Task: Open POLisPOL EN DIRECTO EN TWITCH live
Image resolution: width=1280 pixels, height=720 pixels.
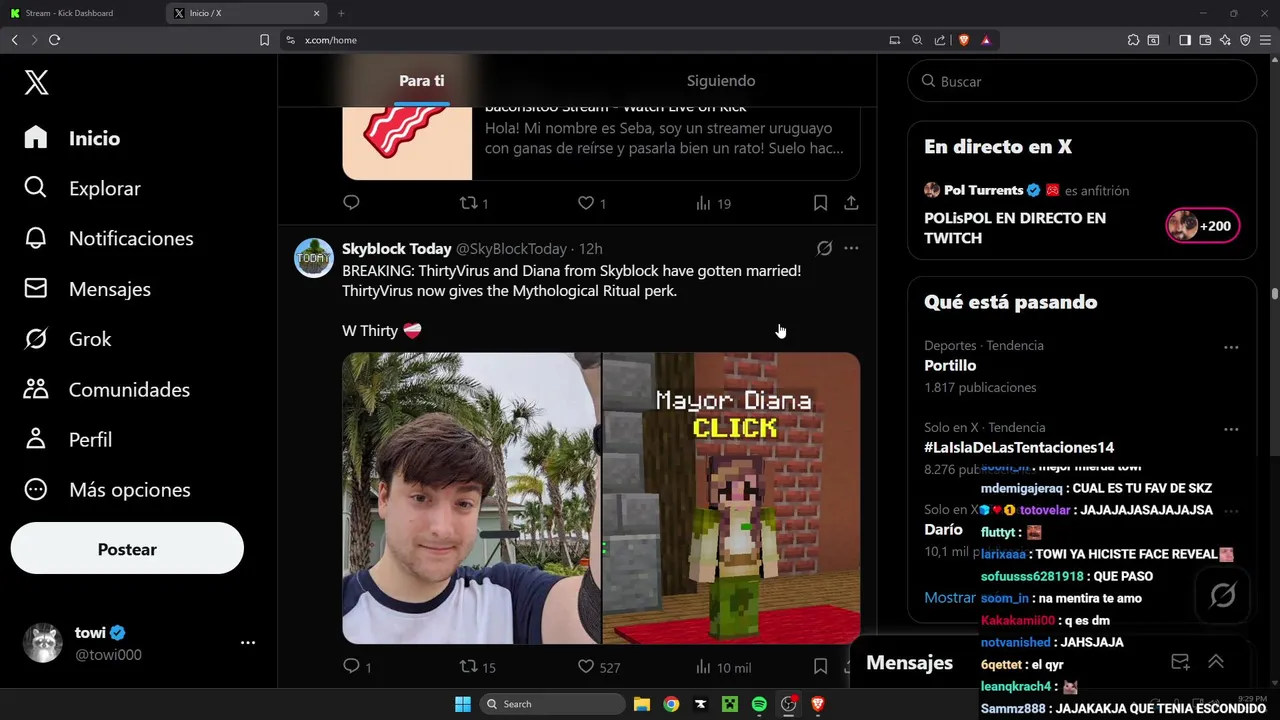Action: [x=1015, y=228]
